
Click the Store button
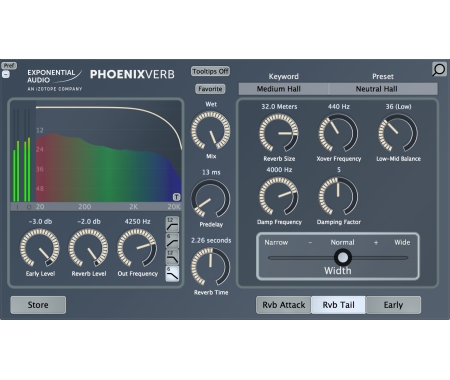[38, 305]
